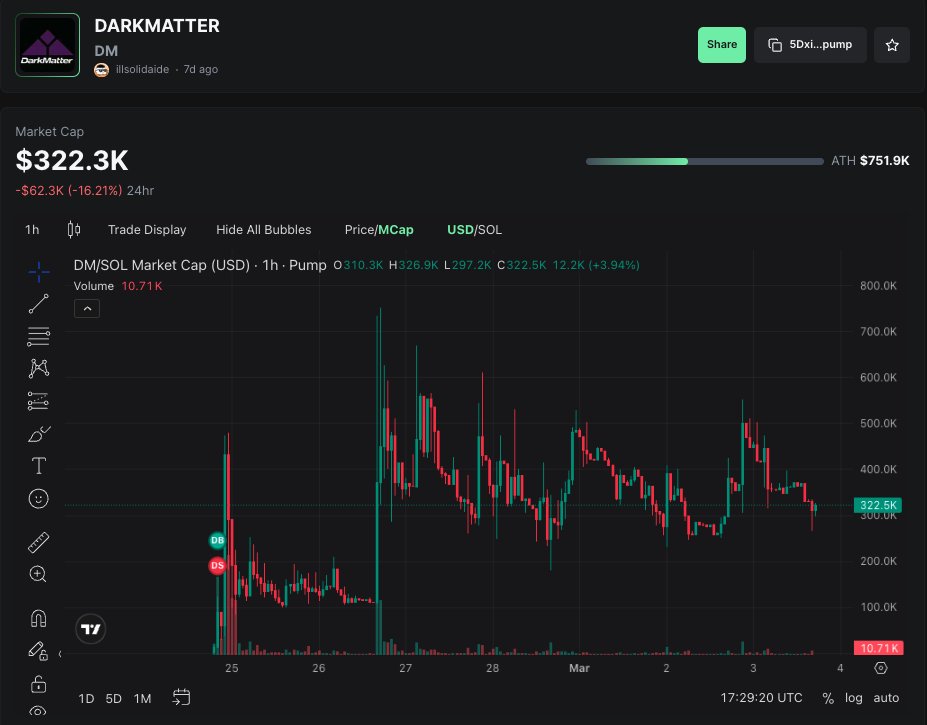The height and width of the screenshot is (725, 927).
Task: Switch chart to Price view
Action: (x=359, y=229)
